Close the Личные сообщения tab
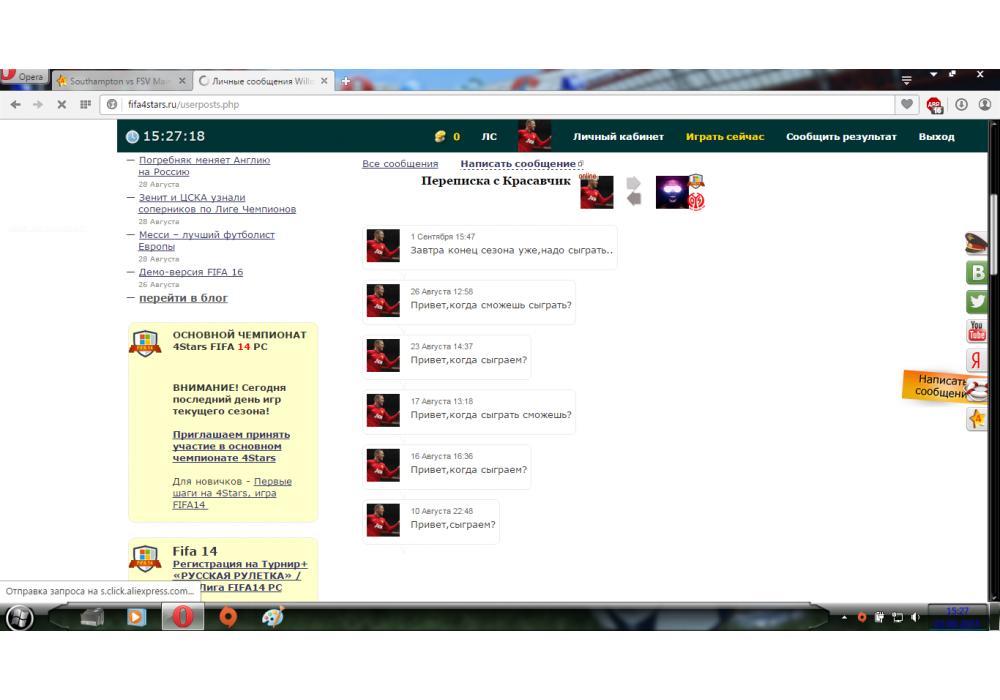Viewport: 1000px width, 700px height. point(324,81)
